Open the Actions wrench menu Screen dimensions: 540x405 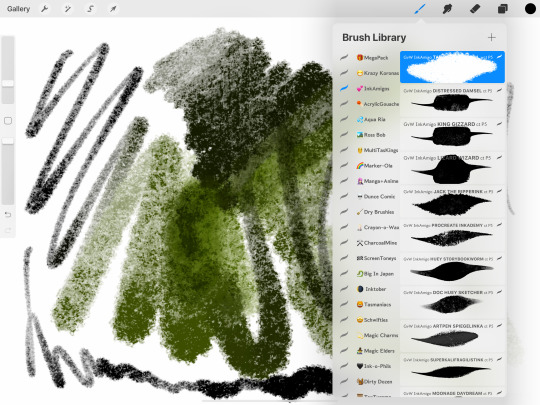[44, 9]
